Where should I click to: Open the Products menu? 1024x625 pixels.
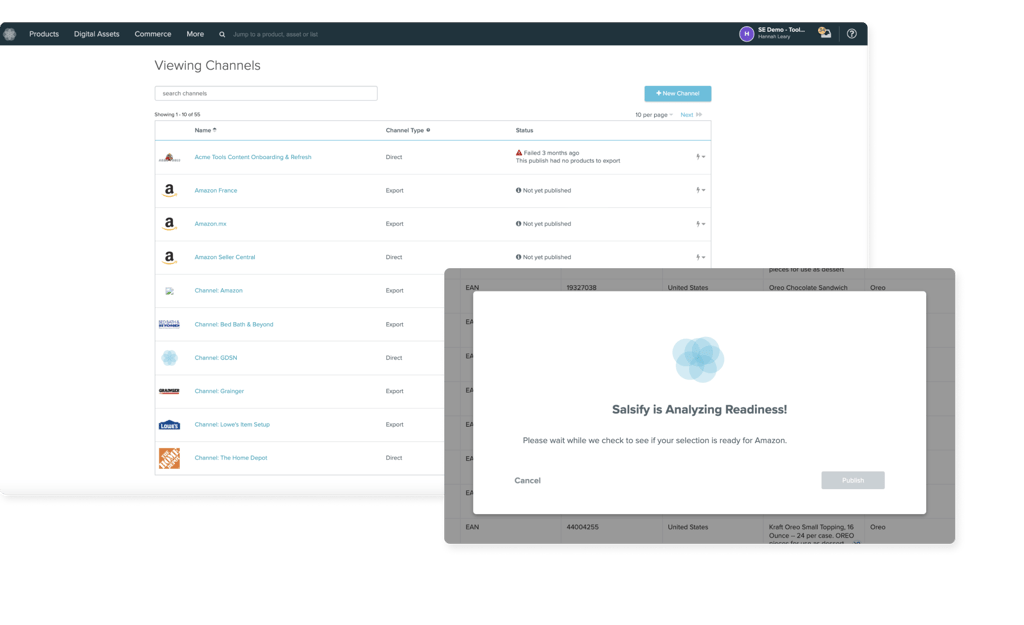click(44, 34)
